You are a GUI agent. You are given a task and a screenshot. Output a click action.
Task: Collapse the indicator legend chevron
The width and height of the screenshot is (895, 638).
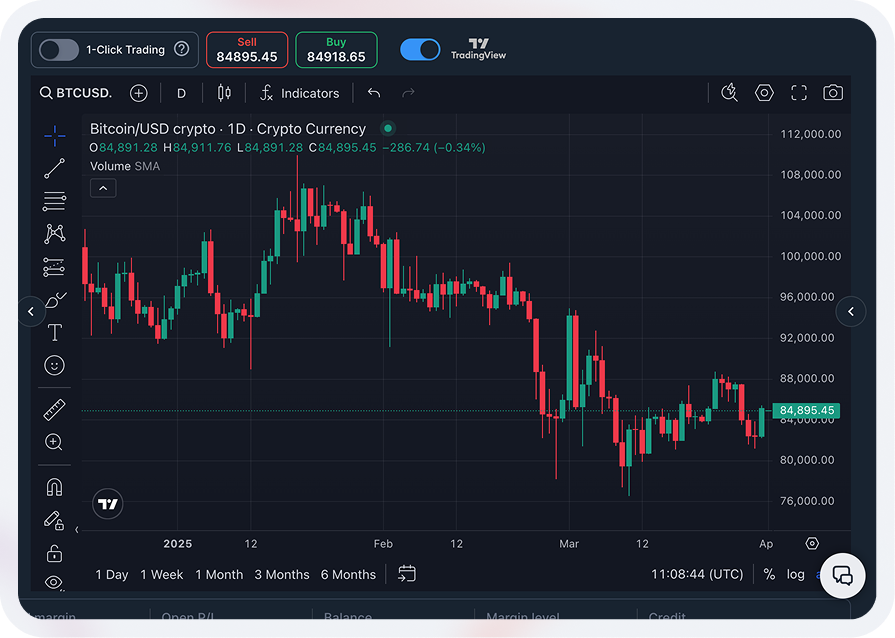tap(103, 188)
